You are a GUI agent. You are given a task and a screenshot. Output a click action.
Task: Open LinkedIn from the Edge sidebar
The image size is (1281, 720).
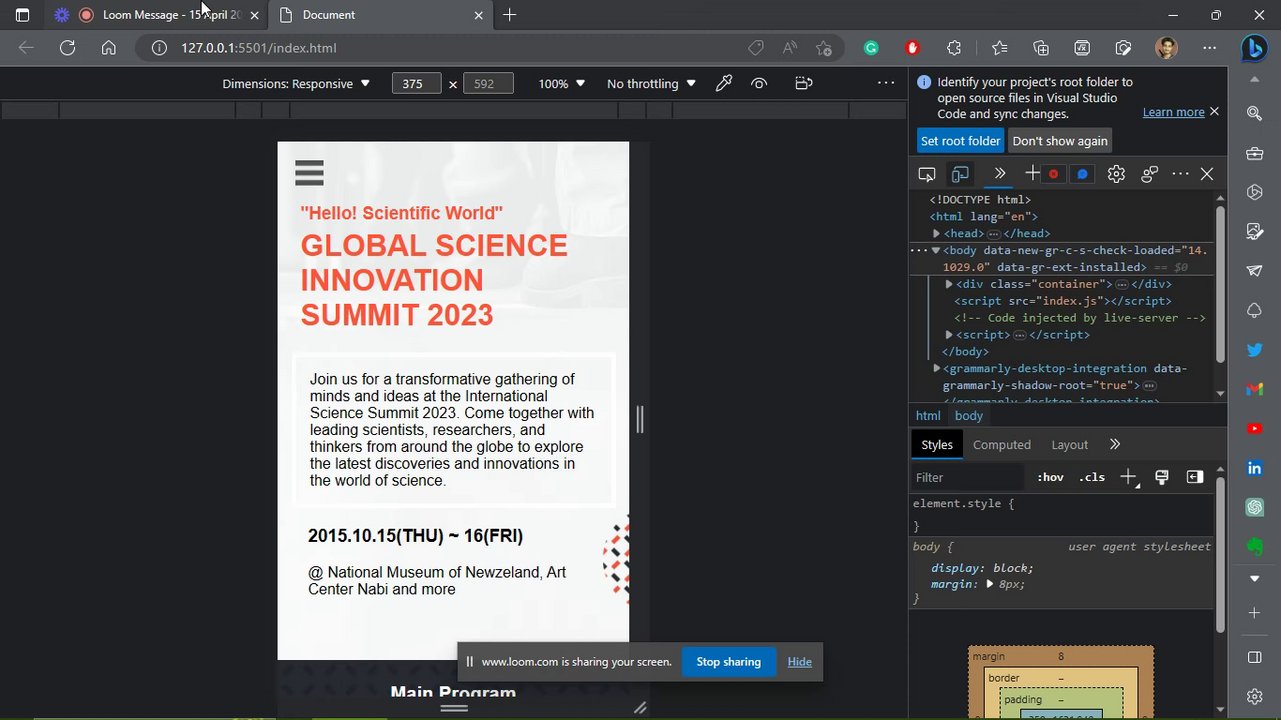[1254, 468]
